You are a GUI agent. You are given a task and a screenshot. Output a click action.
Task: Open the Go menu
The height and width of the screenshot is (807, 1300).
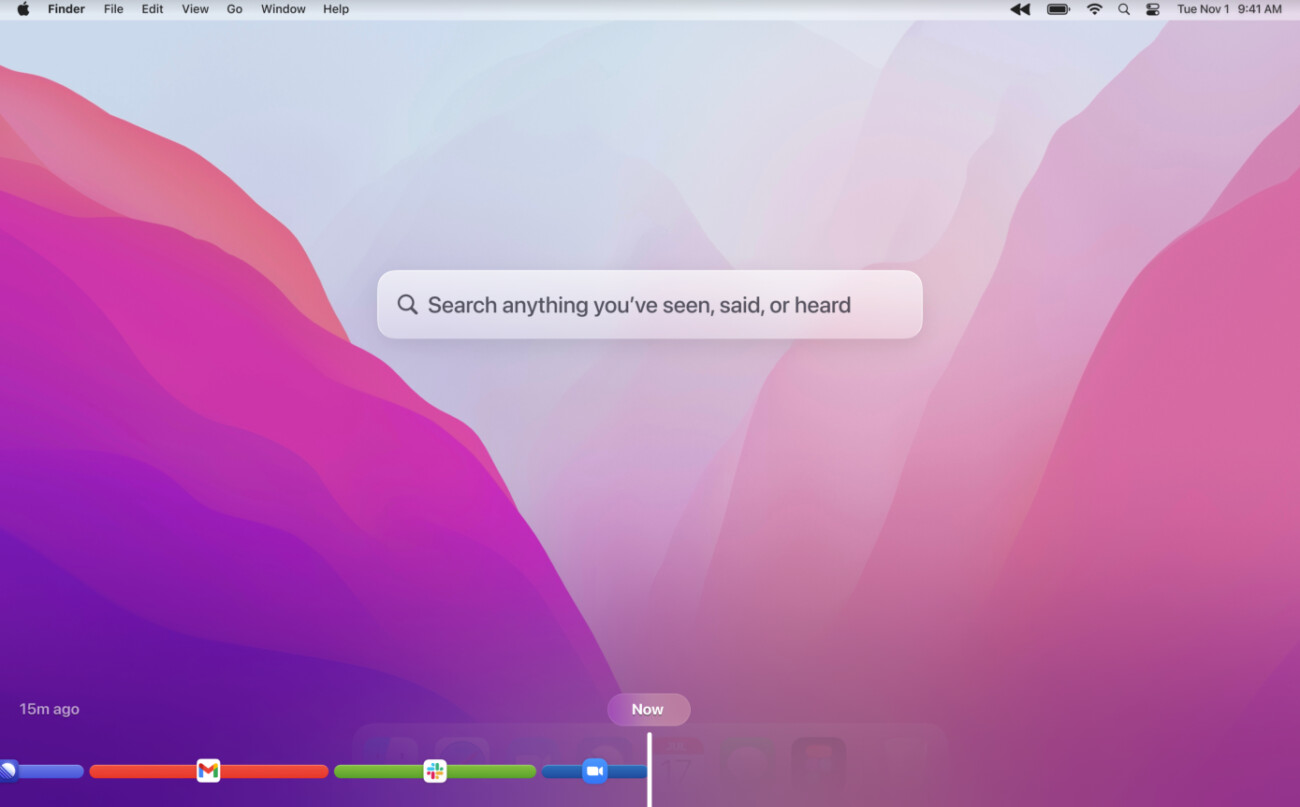click(234, 9)
